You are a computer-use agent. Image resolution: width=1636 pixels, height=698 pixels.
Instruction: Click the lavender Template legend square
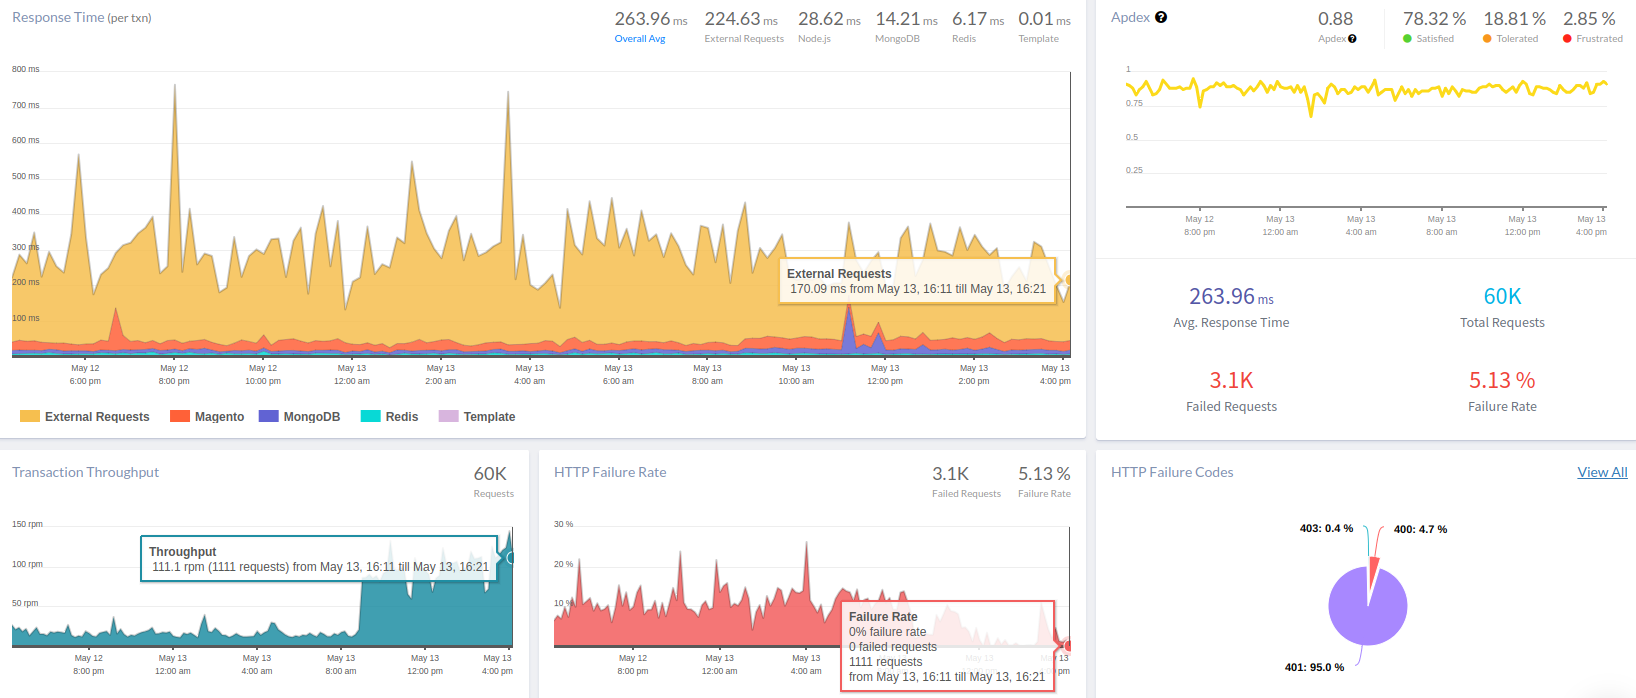tap(448, 416)
